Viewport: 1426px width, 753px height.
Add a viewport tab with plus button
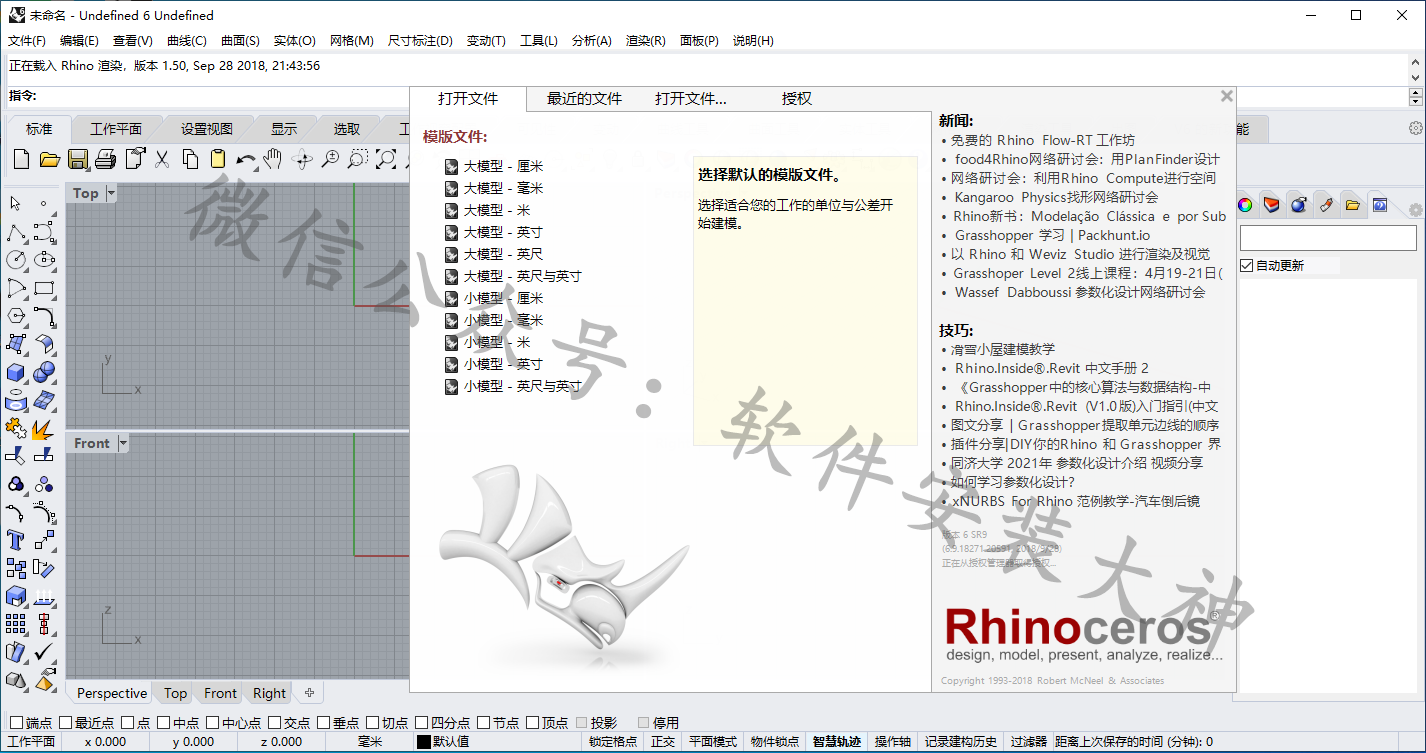[x=309, y=693]
